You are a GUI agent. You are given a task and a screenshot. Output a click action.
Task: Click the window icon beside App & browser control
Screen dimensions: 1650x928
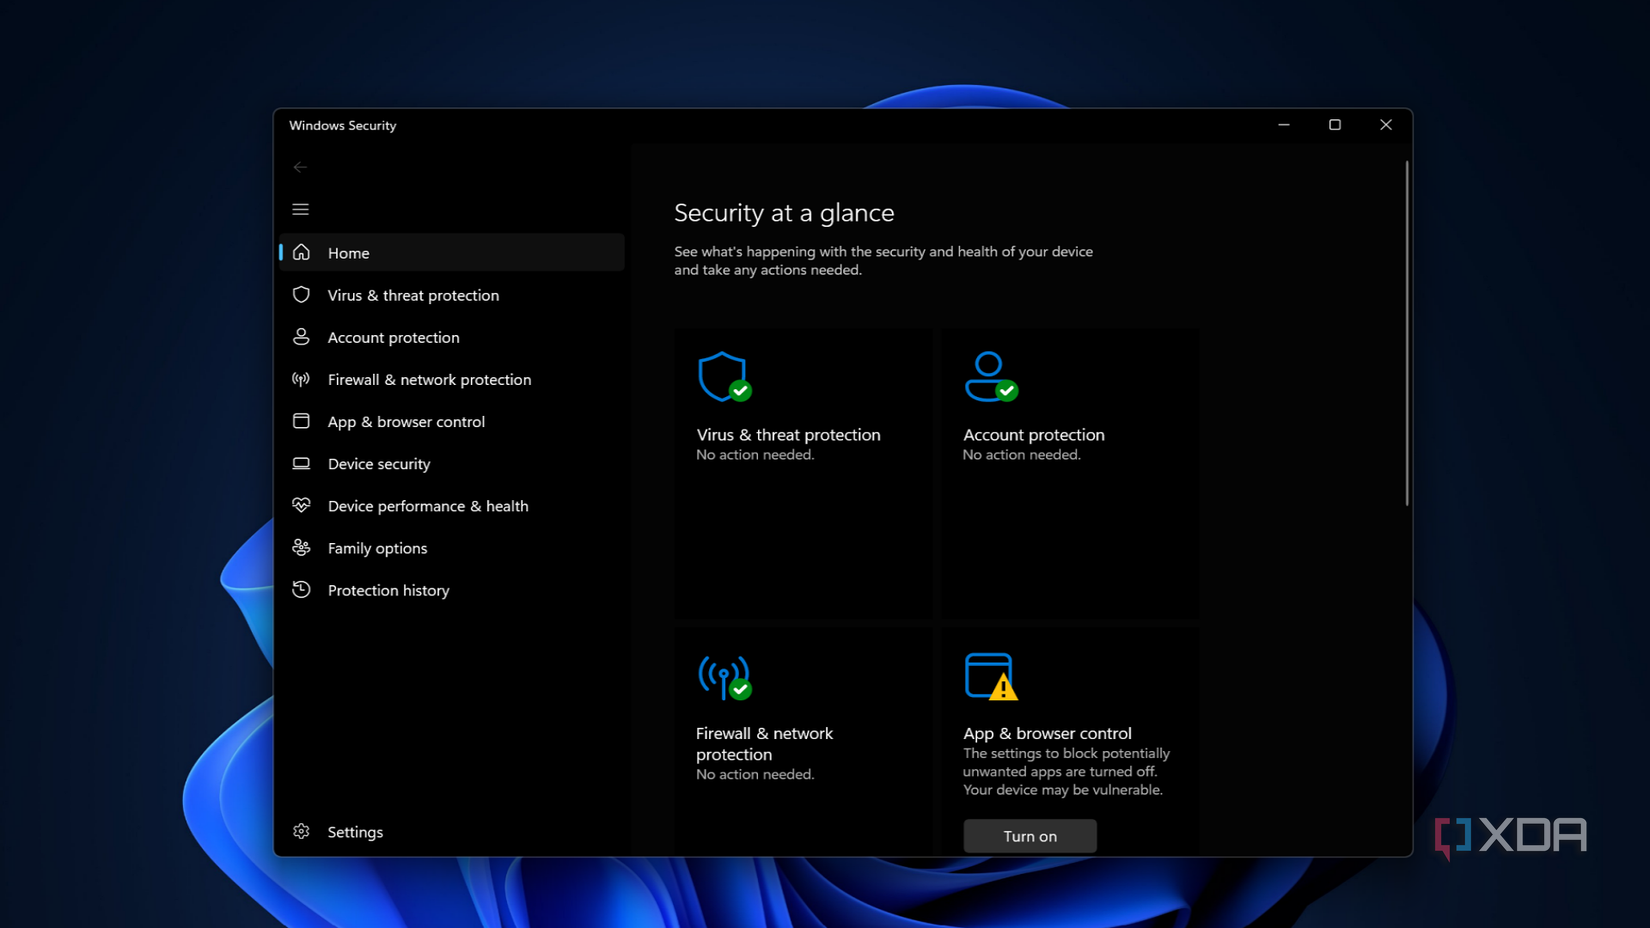[x=301, y=421]
